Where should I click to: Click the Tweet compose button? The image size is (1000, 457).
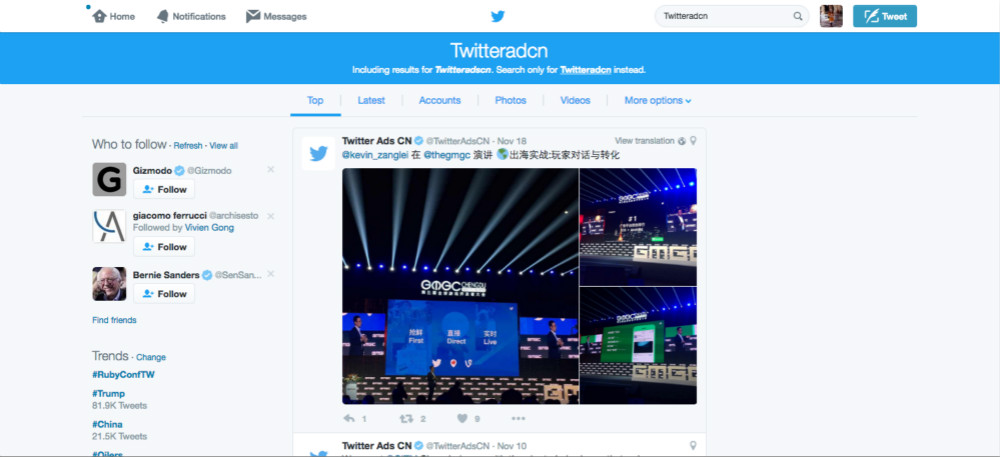(x=885, y=16)
